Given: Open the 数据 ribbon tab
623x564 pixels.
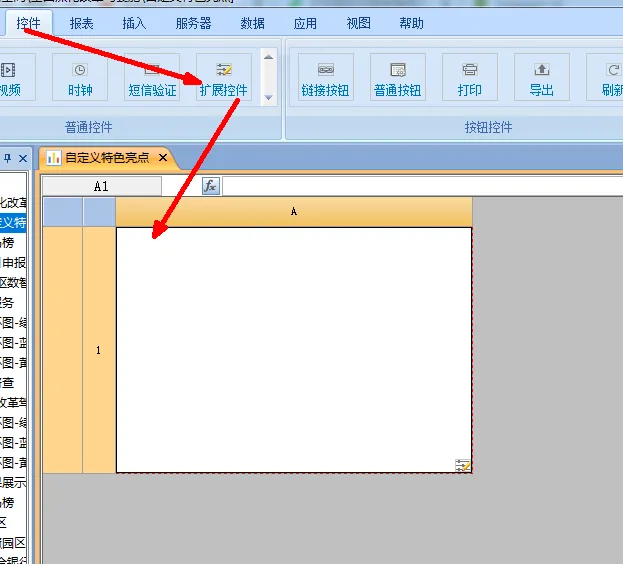Looking at the screenshot, I should click(253, 23).
